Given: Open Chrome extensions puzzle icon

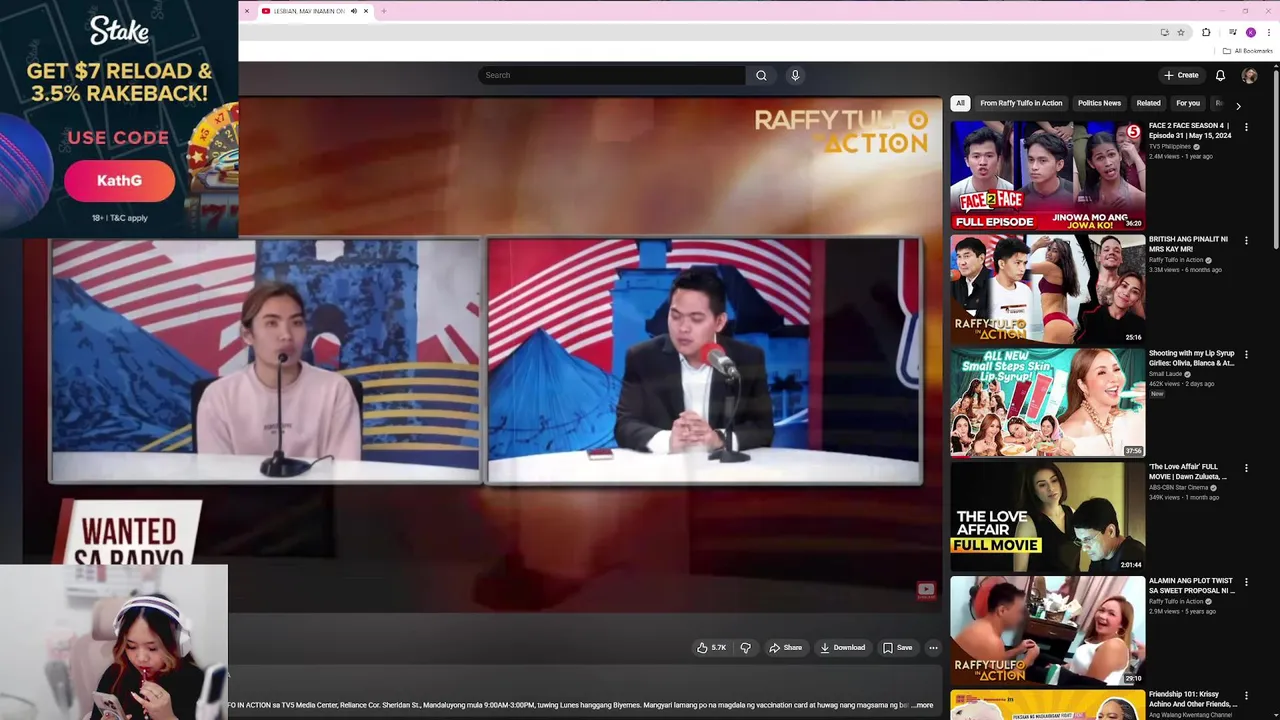Looking at the screenshot, I should click(1206, 32).
